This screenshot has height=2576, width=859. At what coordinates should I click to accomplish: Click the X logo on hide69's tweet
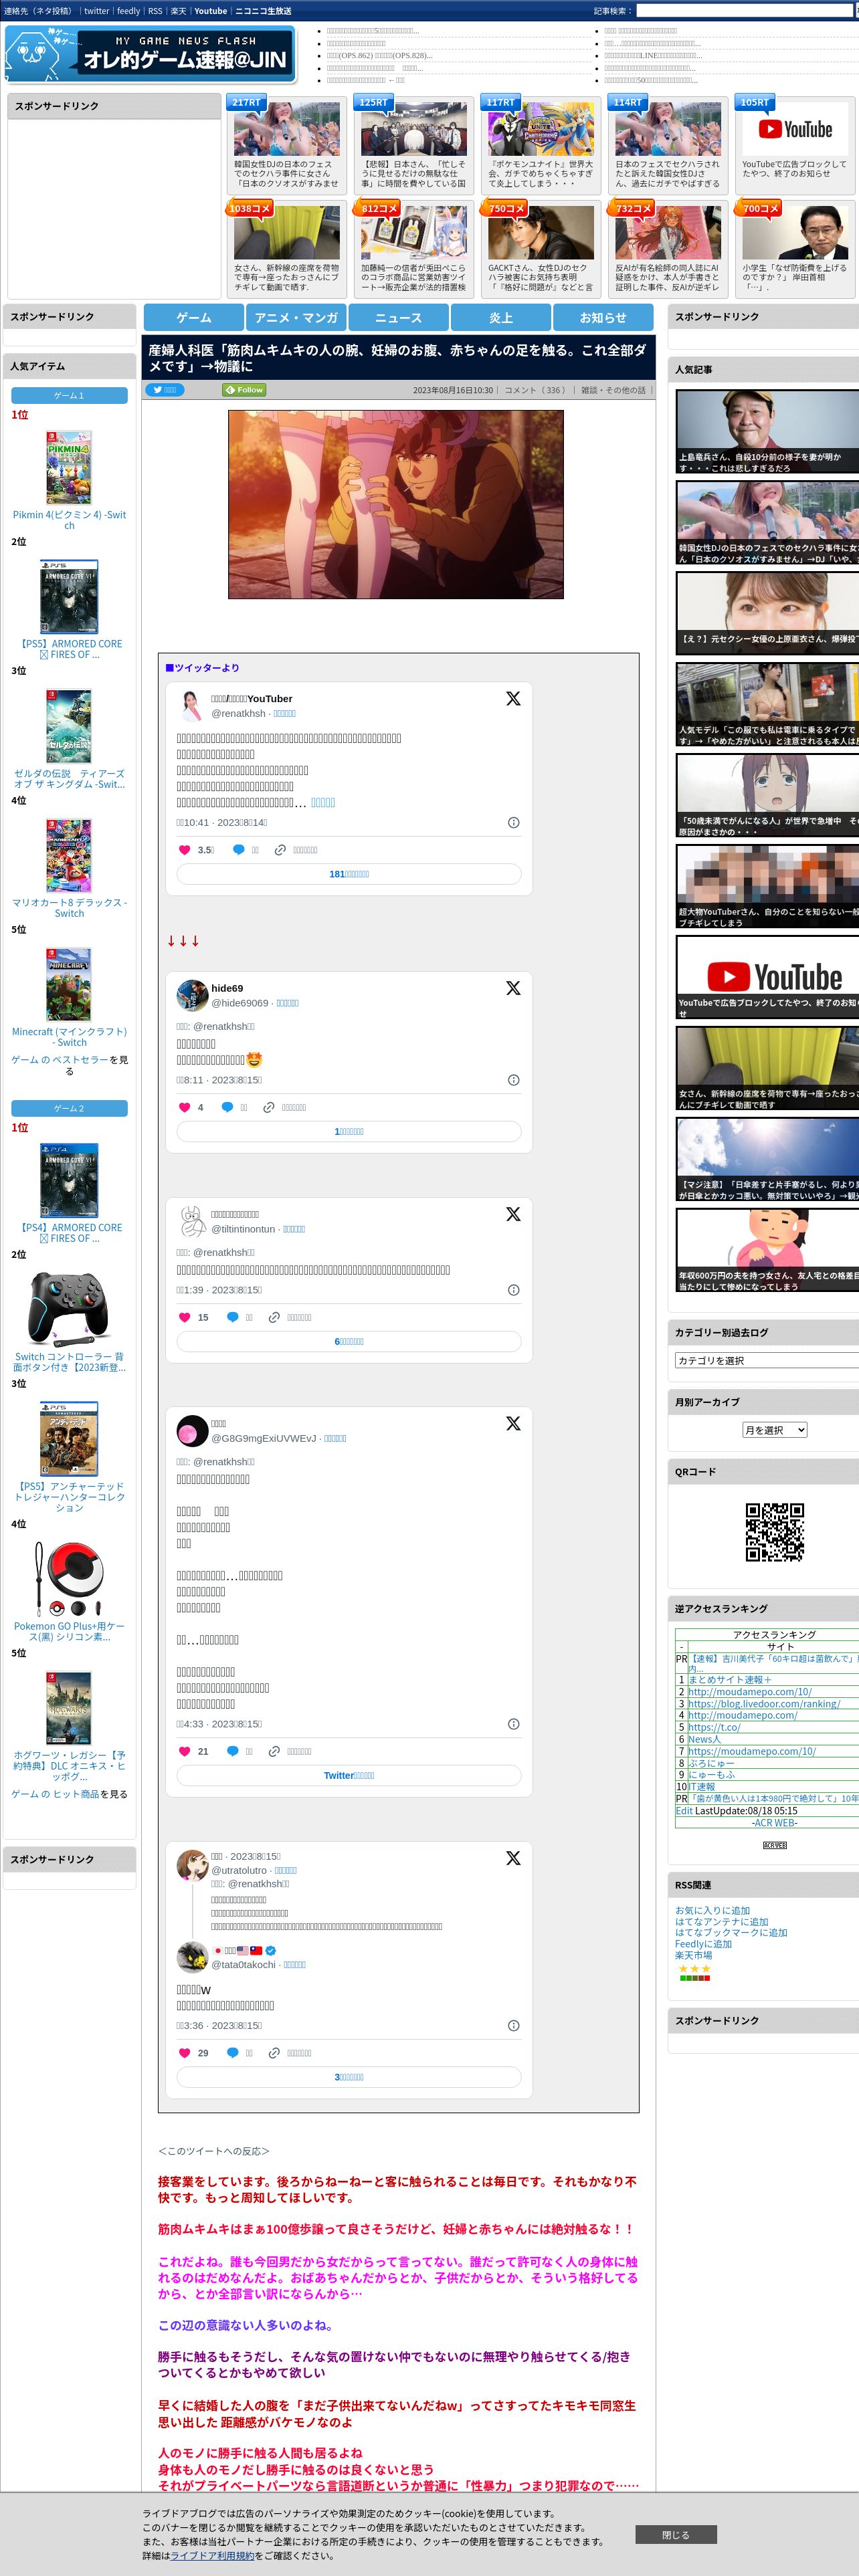[x=513, y=988]
